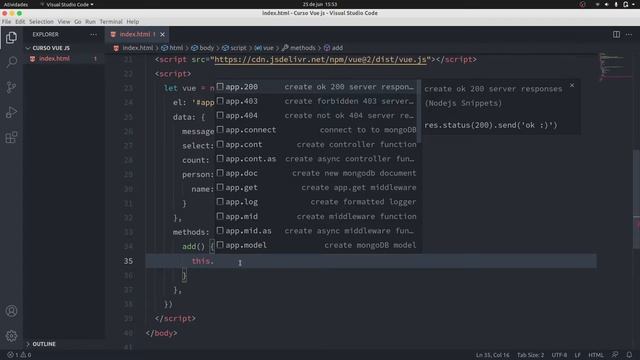The image size is (640, 360).
Task: Place cursor on line 35 after this.
Action: (215, 261)
